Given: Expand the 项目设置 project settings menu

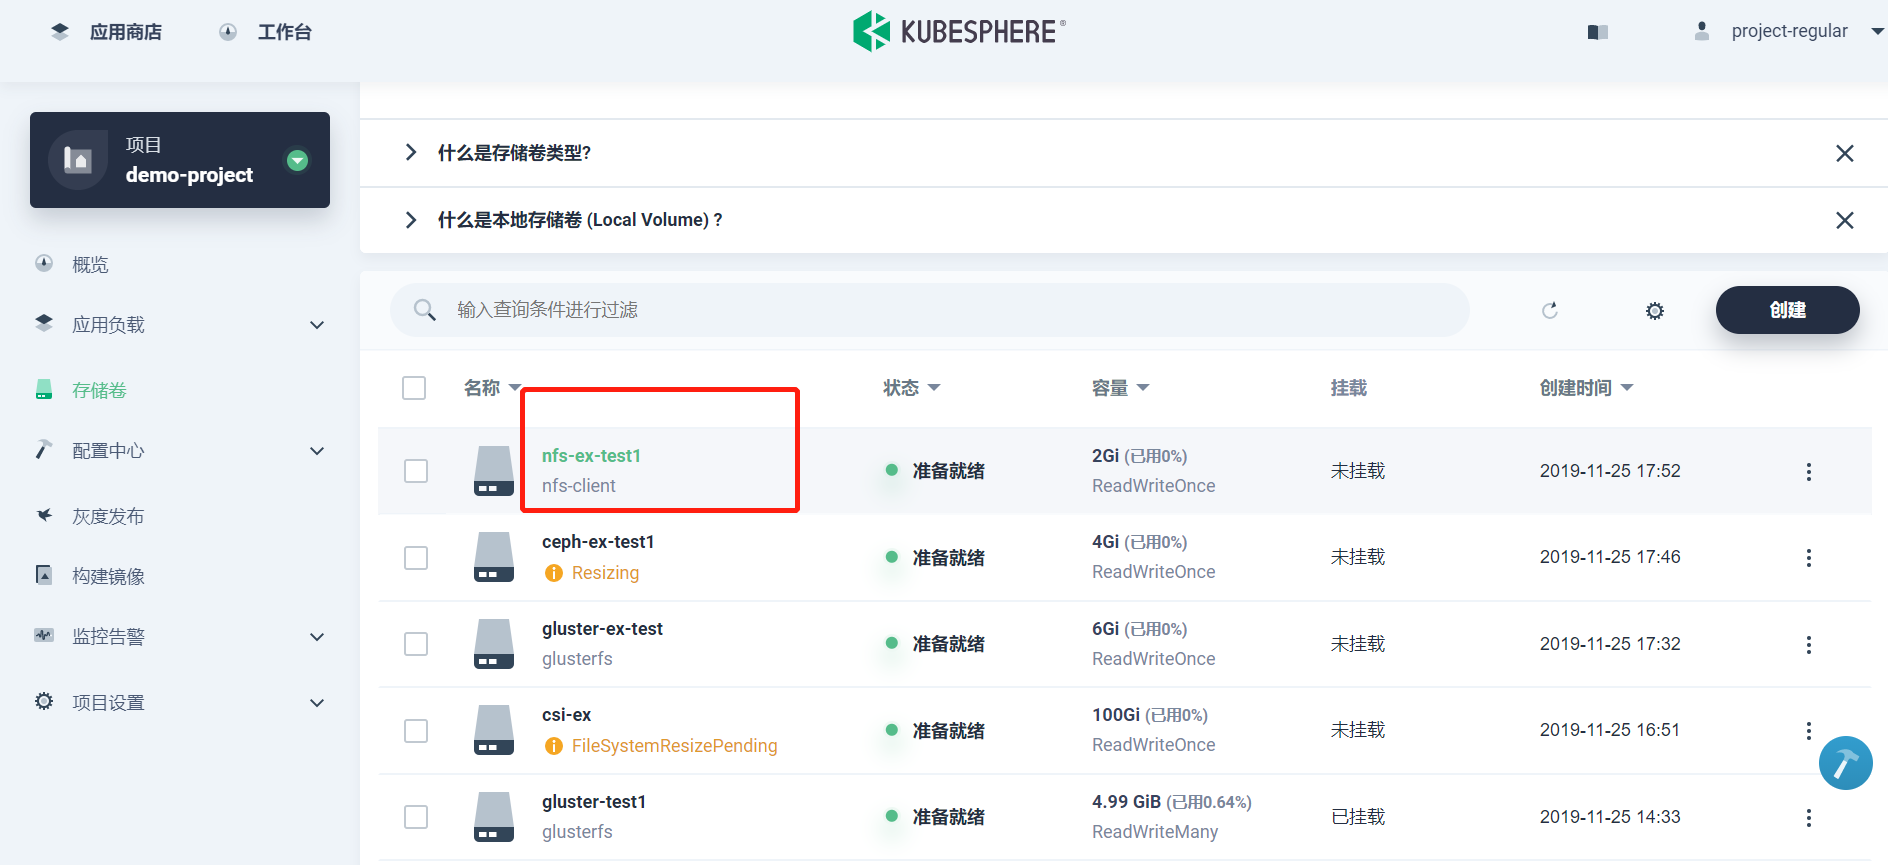Looking at the screenshot, I should pyautogui.click(x=180, y=702).
